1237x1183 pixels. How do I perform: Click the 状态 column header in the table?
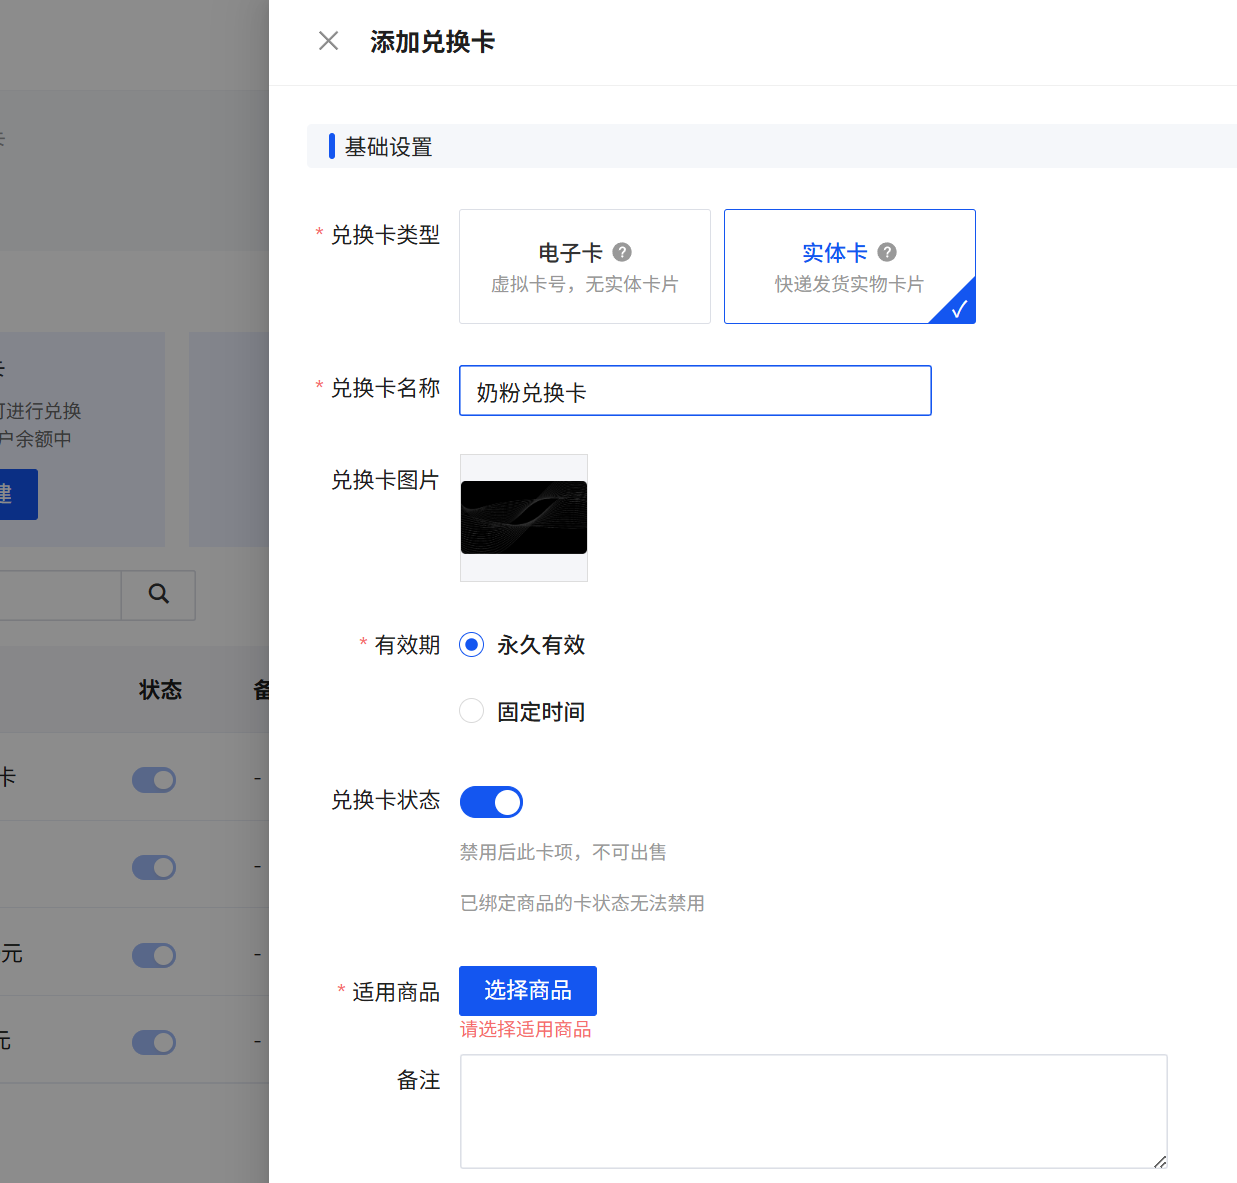pyautogui.click(x=160, y=690)
